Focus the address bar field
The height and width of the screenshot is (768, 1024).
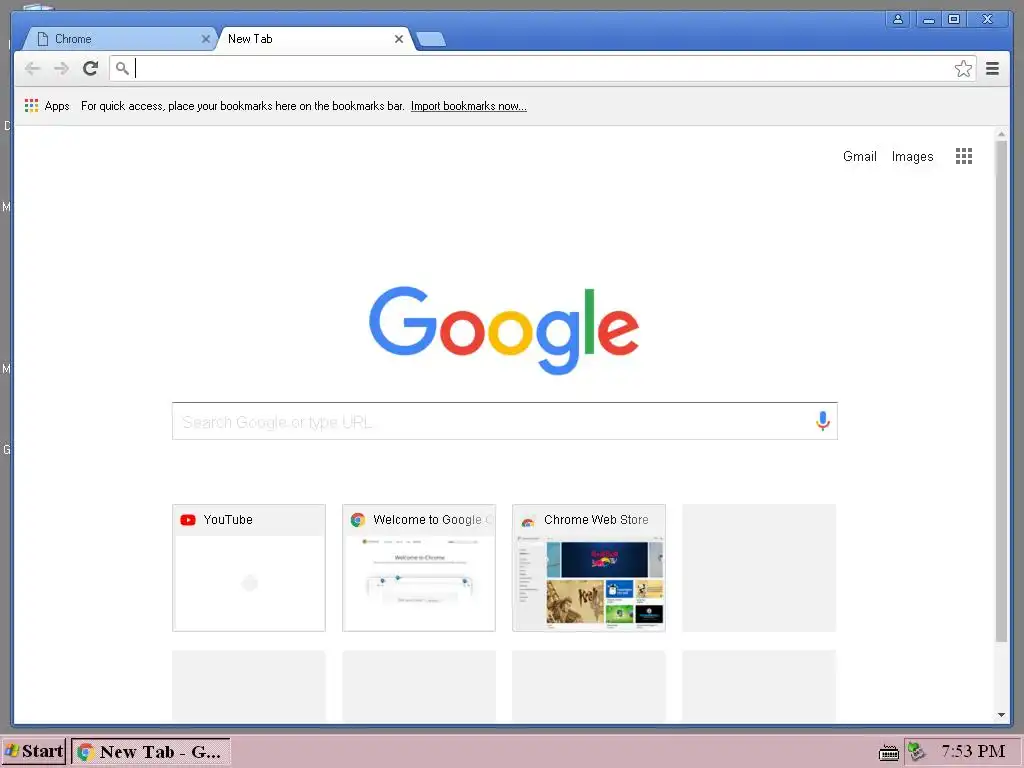(x=542, y=69)
